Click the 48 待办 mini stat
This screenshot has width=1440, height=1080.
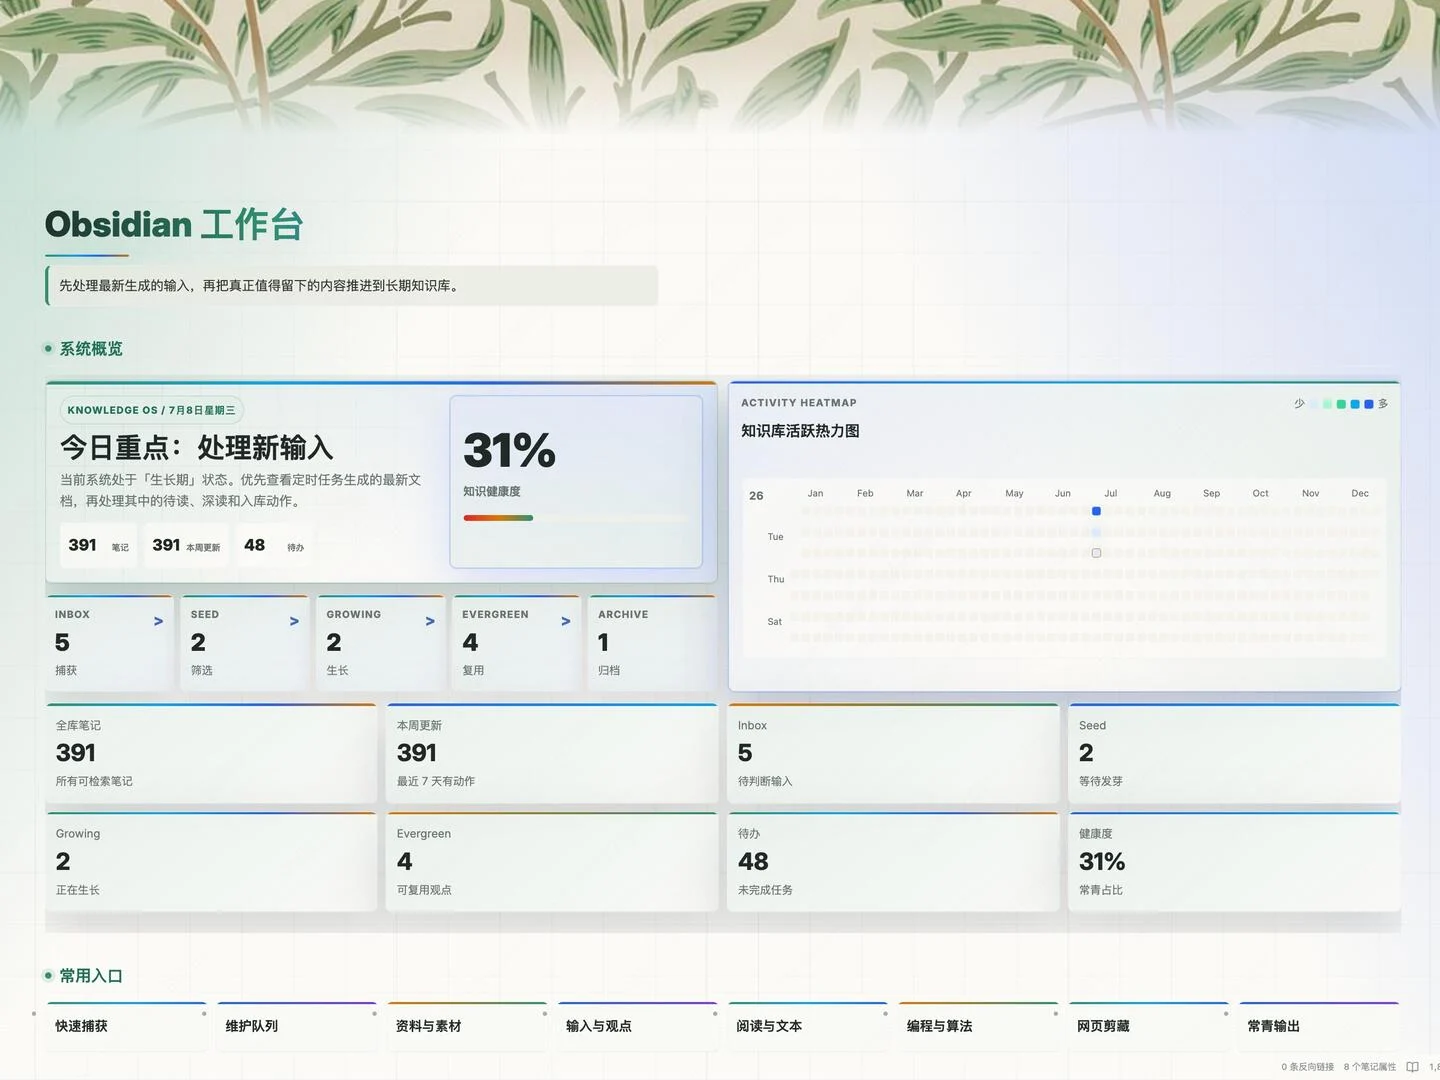coord(274,545)
